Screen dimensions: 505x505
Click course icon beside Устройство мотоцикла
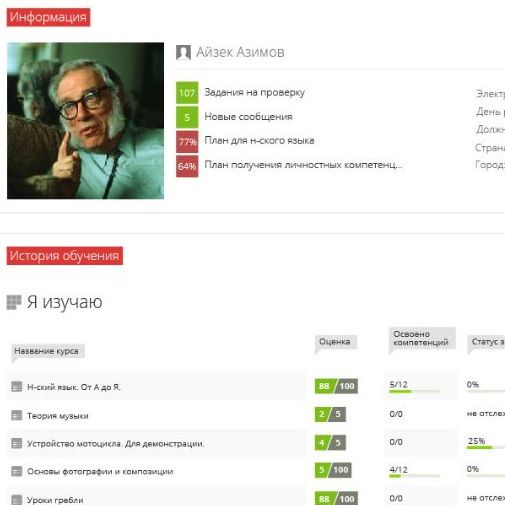click(17, 443)
